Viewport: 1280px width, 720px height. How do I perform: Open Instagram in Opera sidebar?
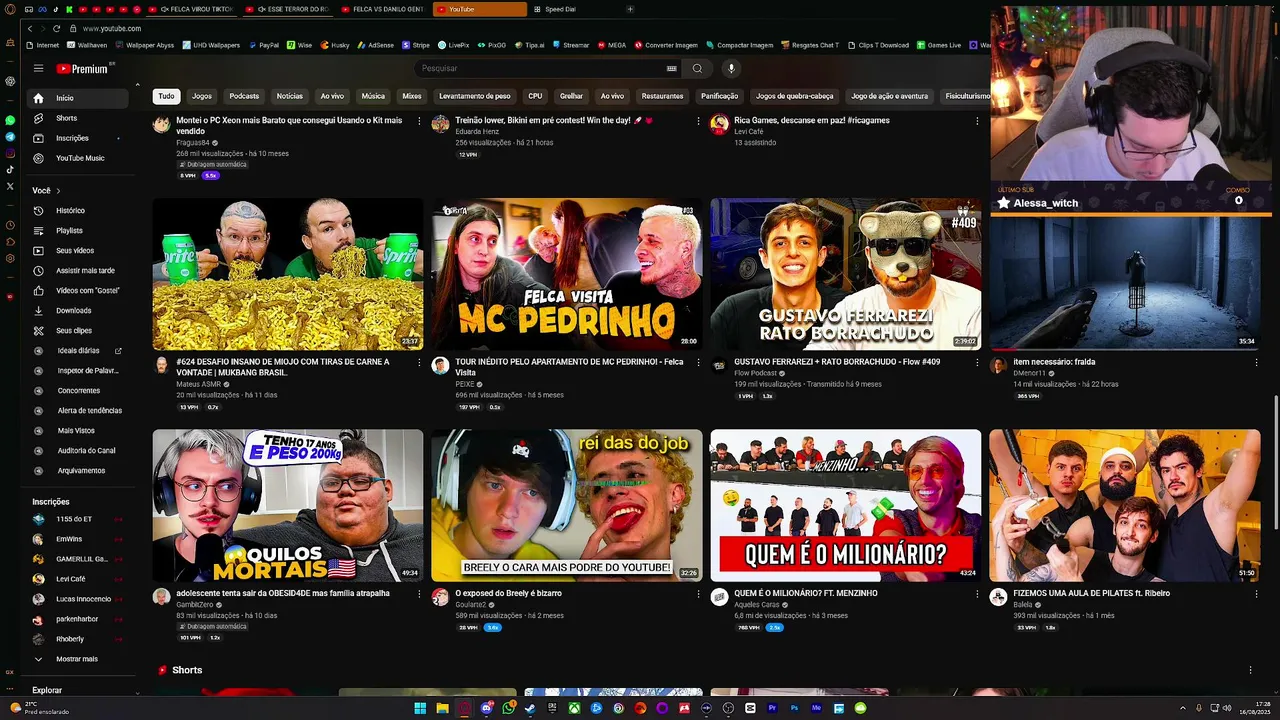pos(10,153)
